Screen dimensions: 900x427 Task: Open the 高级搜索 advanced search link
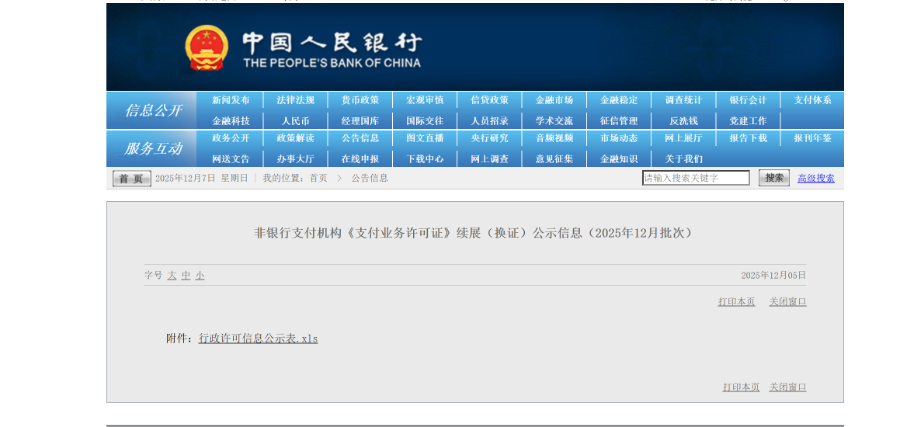[x=815, y=178]
